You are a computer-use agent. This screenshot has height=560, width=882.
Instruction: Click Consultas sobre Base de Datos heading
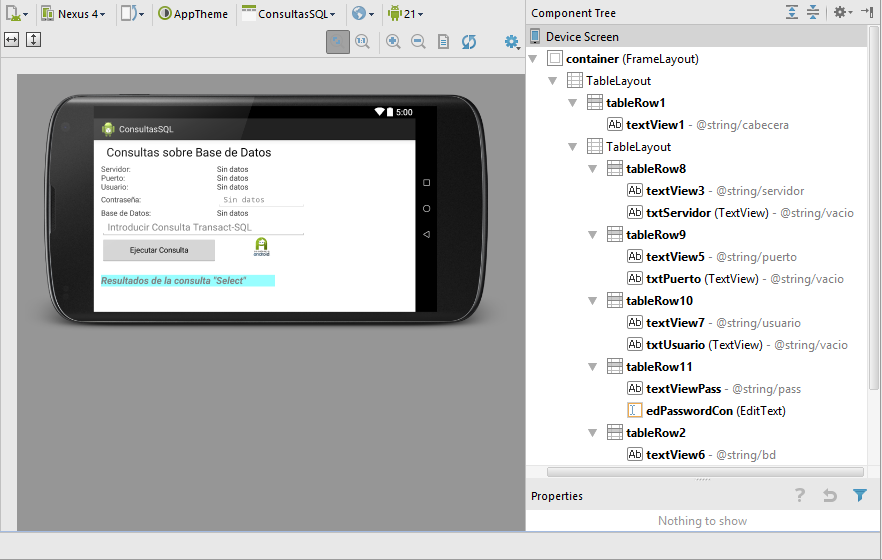coord(188,152)
